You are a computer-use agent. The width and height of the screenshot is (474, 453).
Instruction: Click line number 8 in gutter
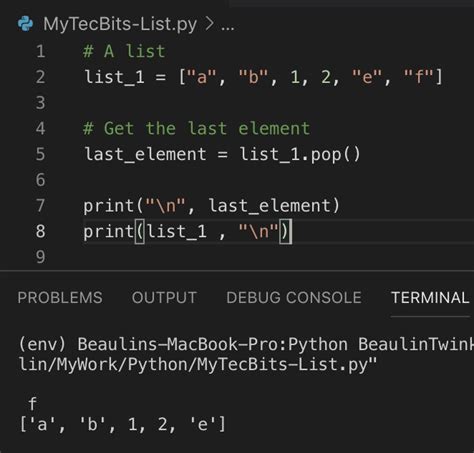[40, 231]
